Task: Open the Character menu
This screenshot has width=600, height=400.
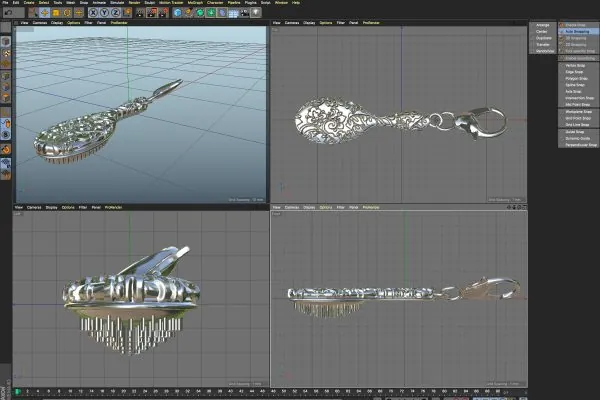Action: [215, 2]
